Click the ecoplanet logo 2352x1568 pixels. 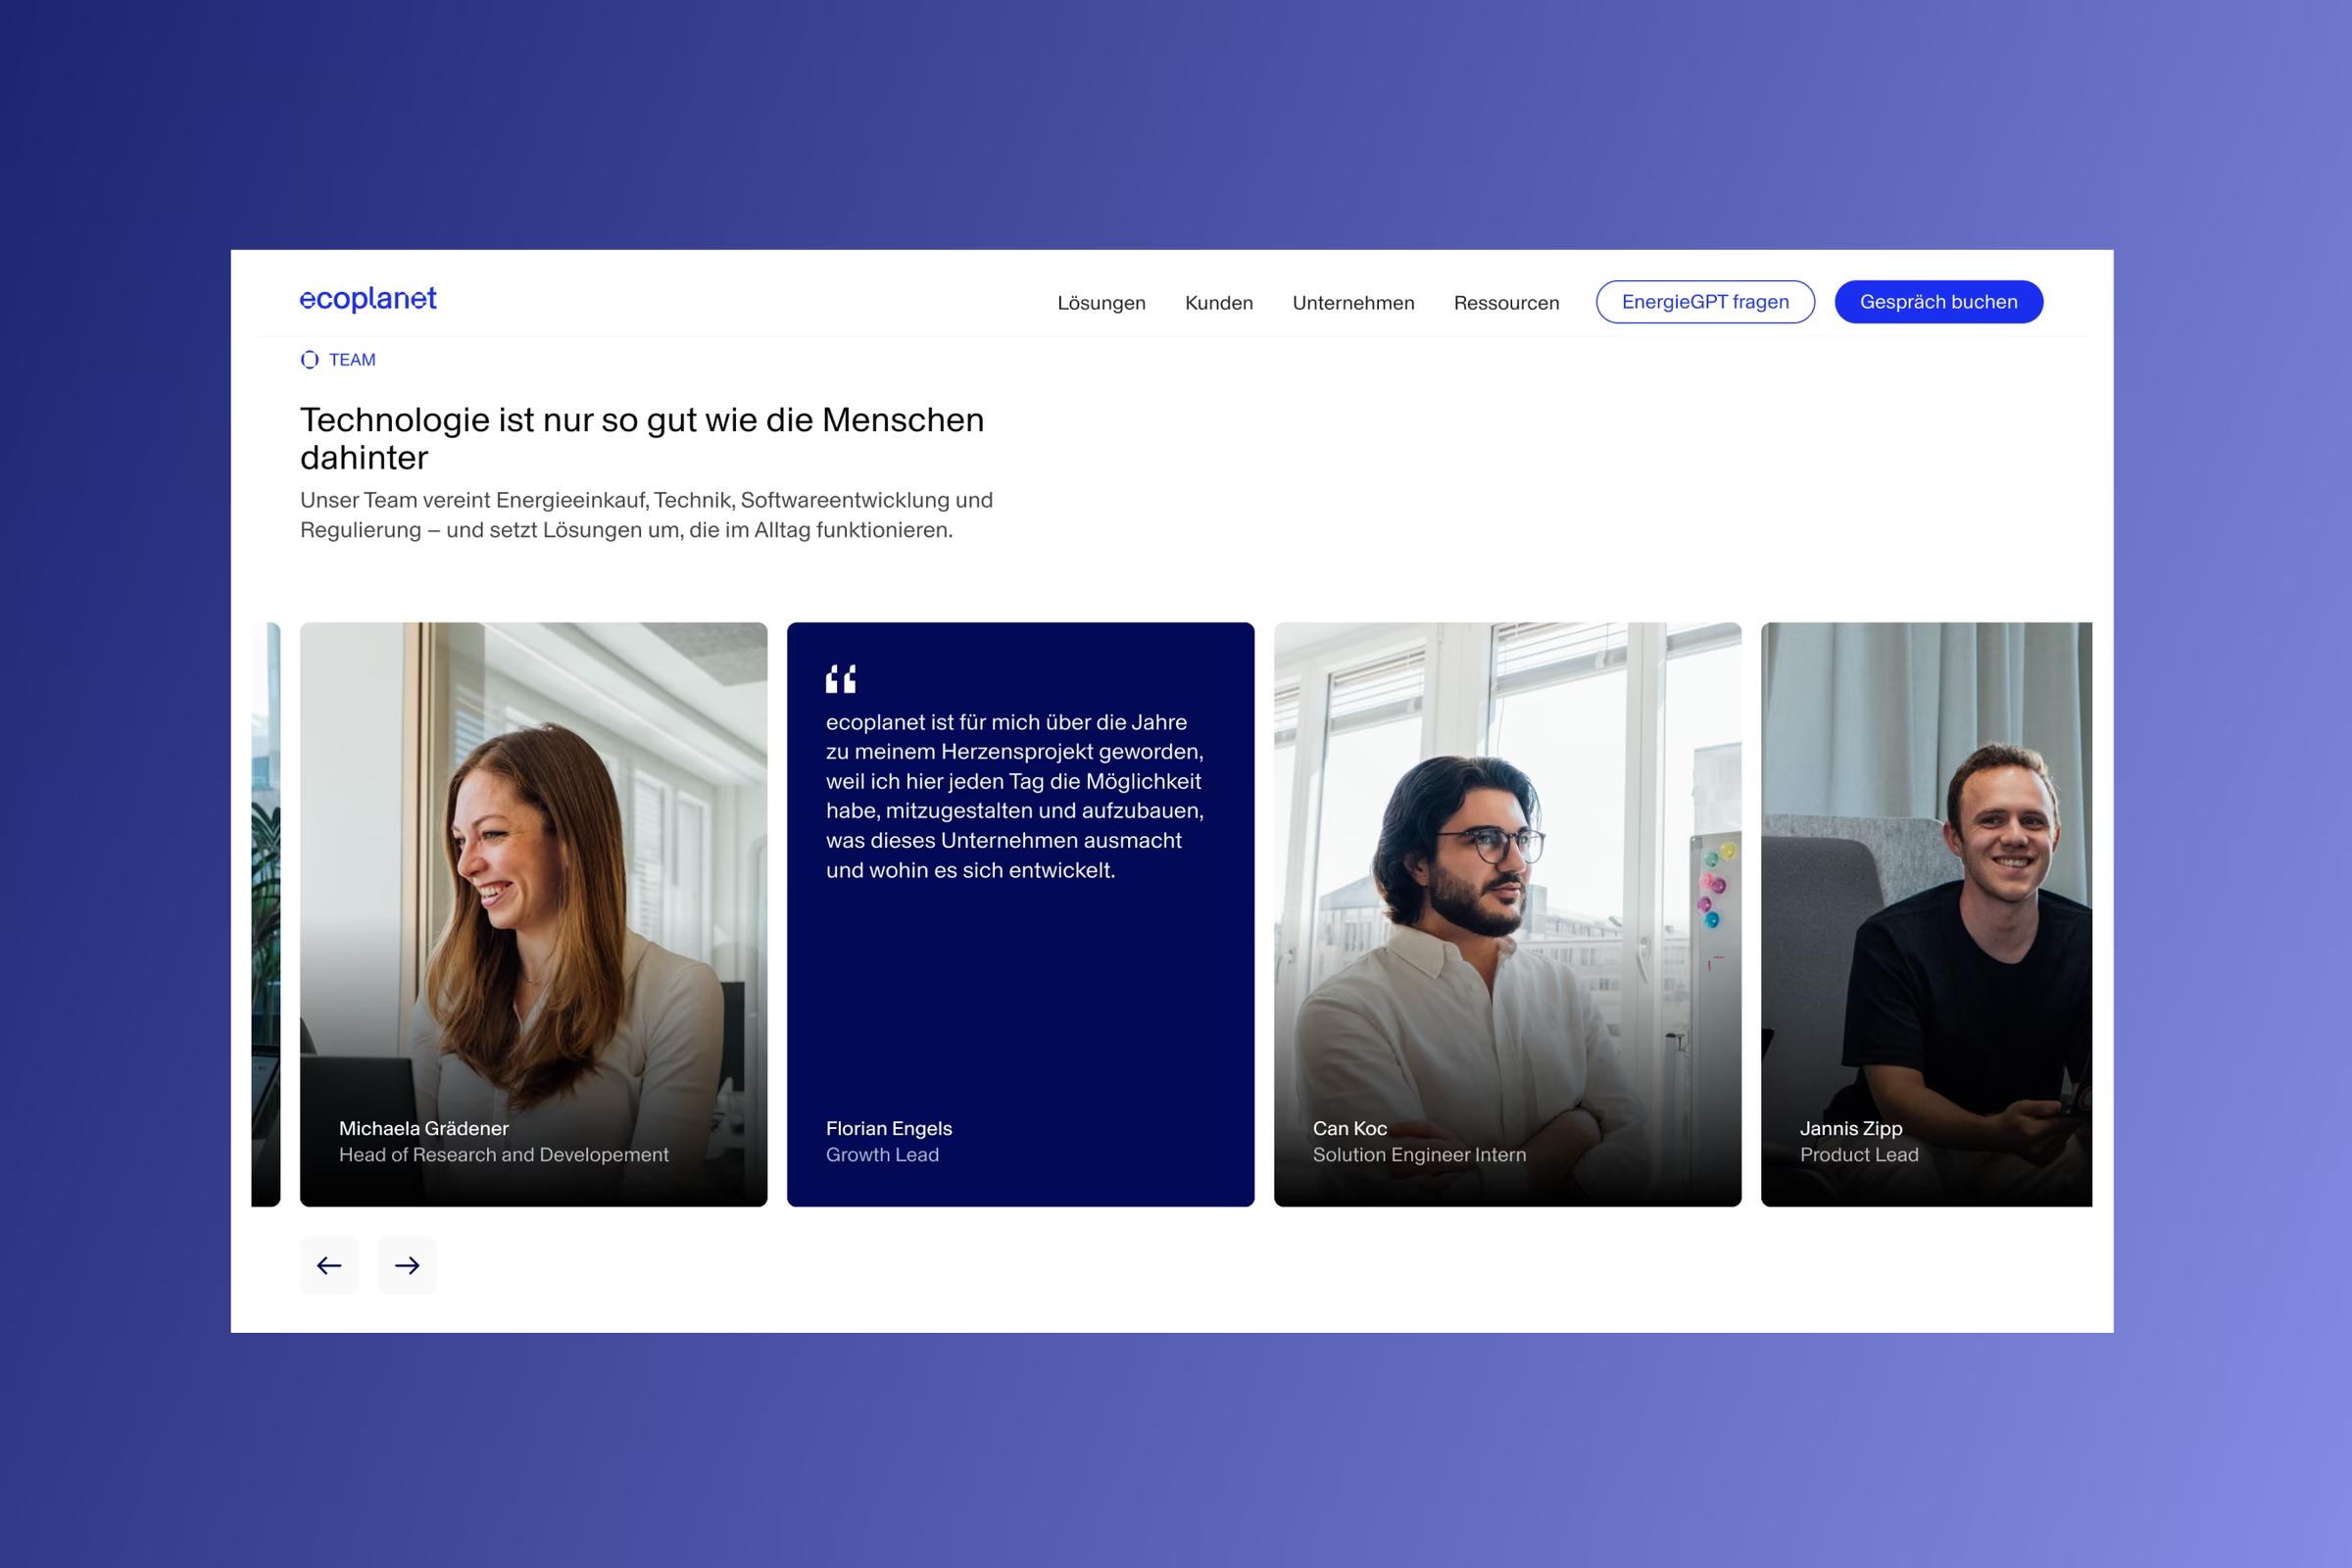[x=368, y=298]
